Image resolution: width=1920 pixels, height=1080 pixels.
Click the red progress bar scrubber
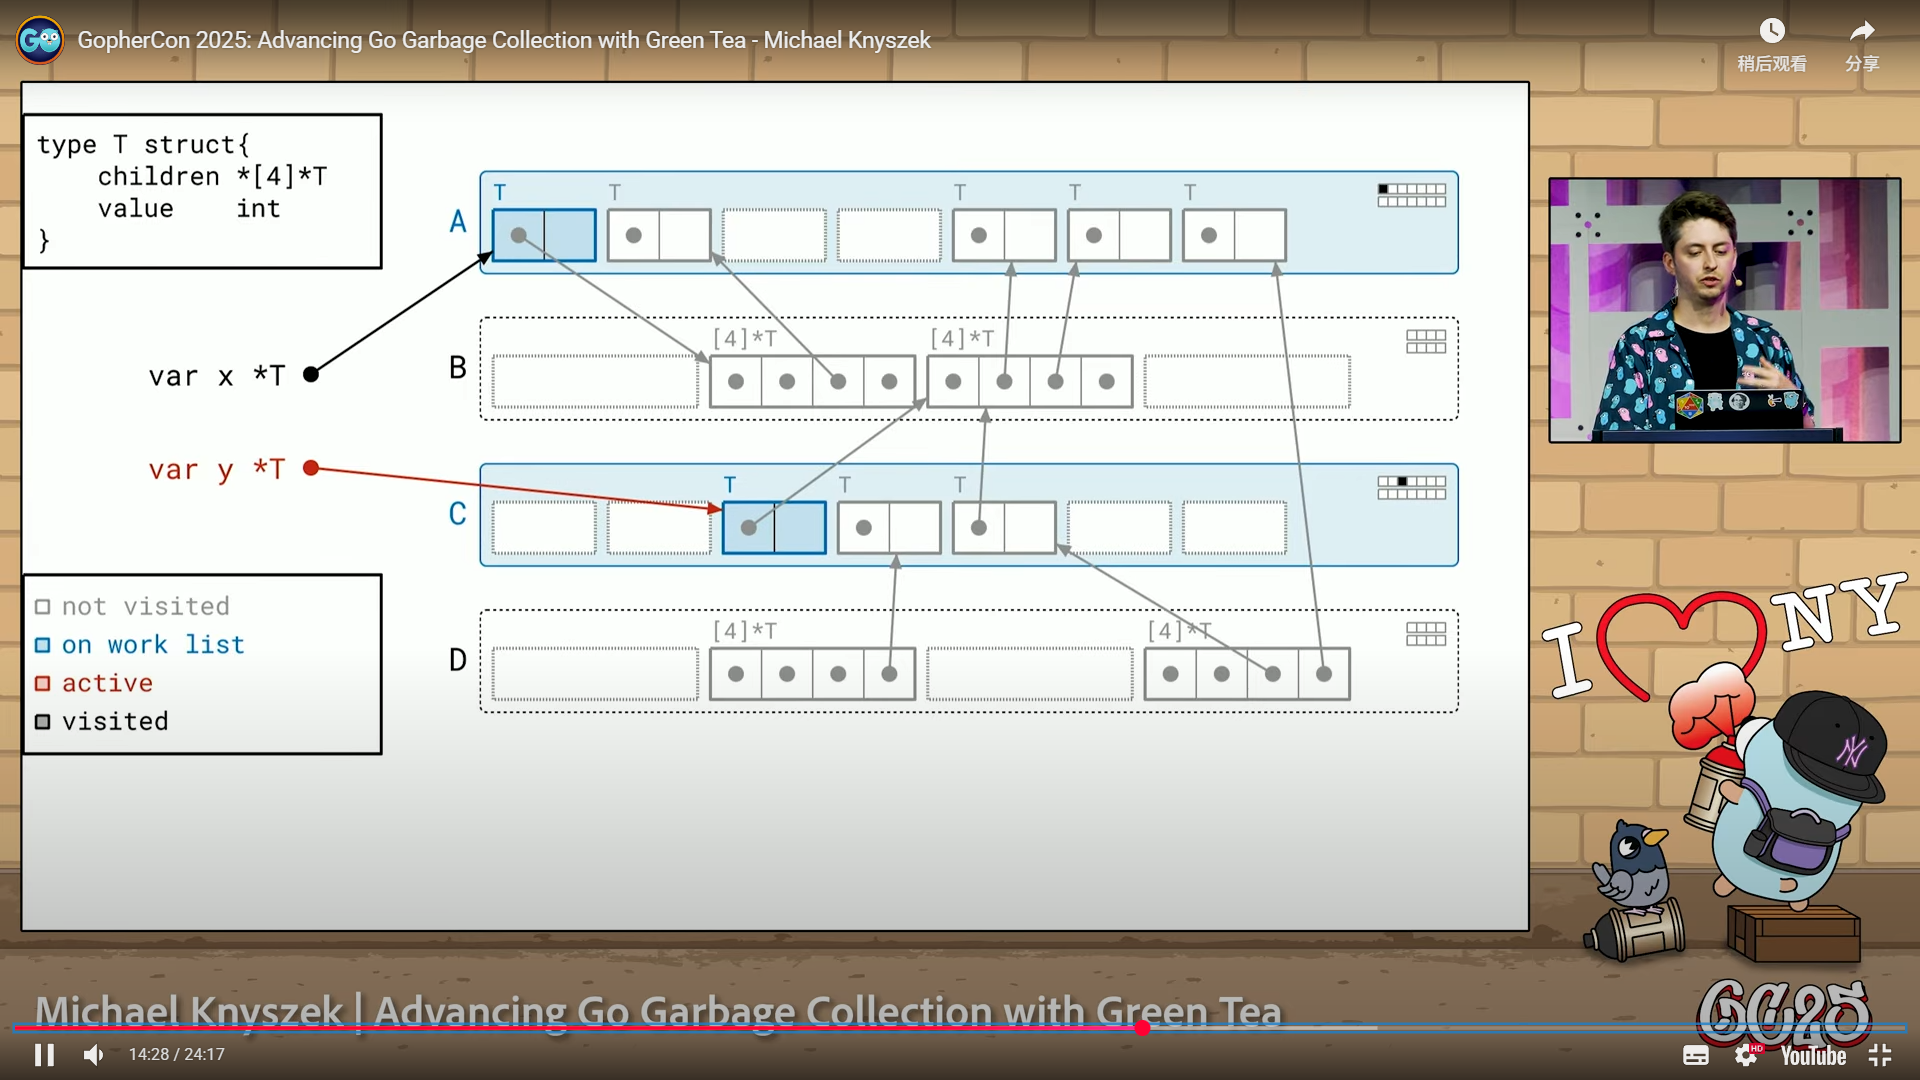(1142, 1027)
